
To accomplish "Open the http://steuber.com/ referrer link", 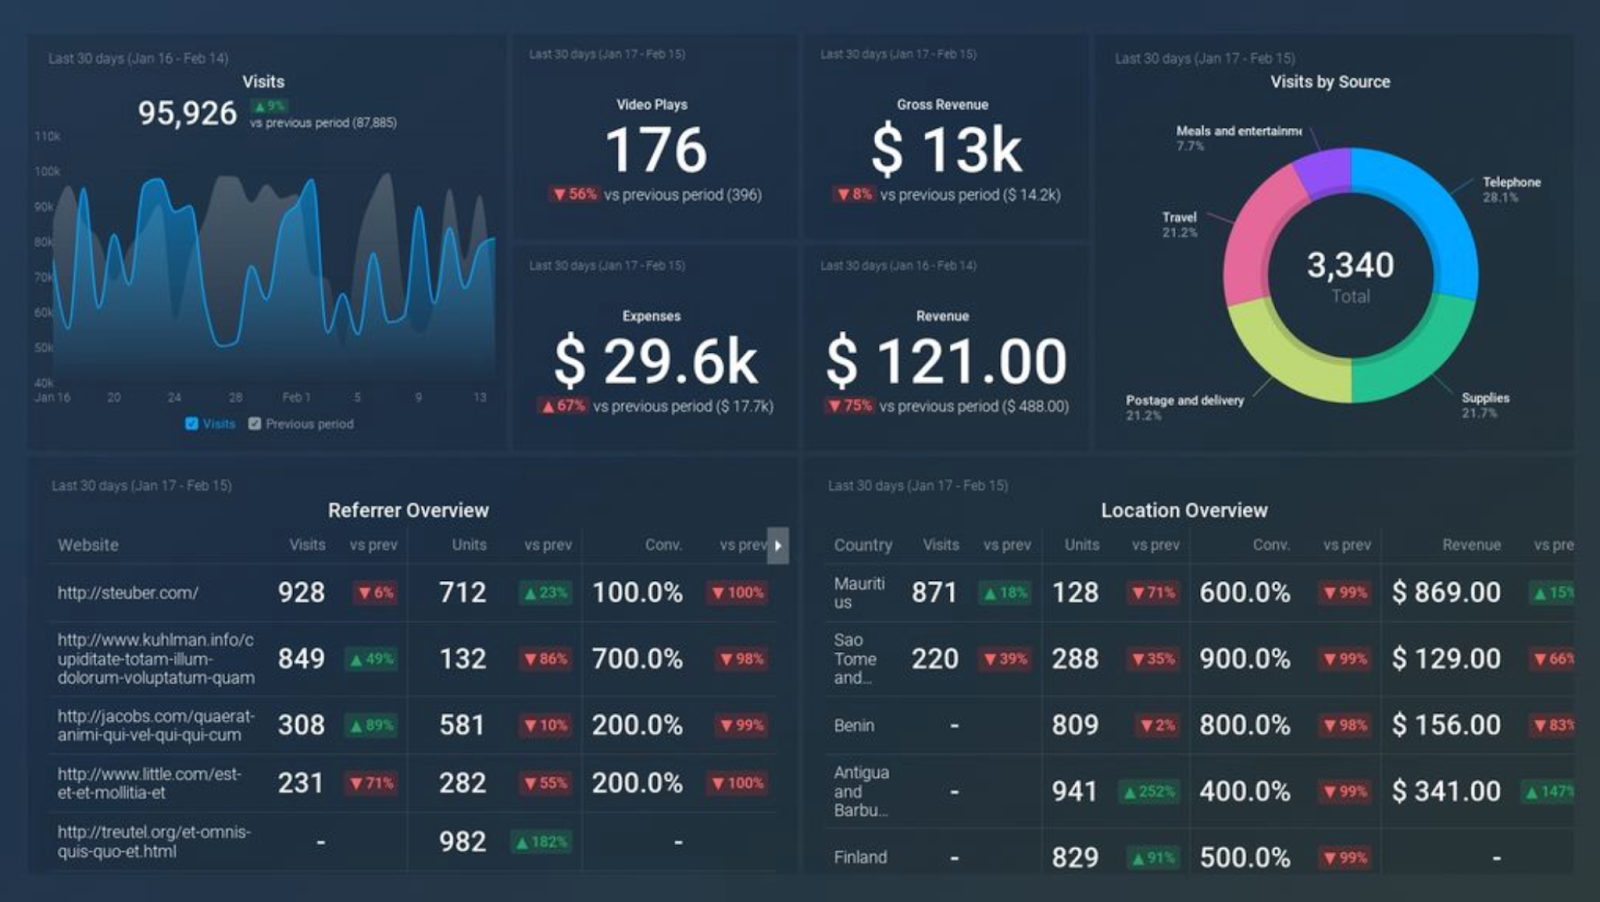I will pyautogui.click(x=128, y=593).
